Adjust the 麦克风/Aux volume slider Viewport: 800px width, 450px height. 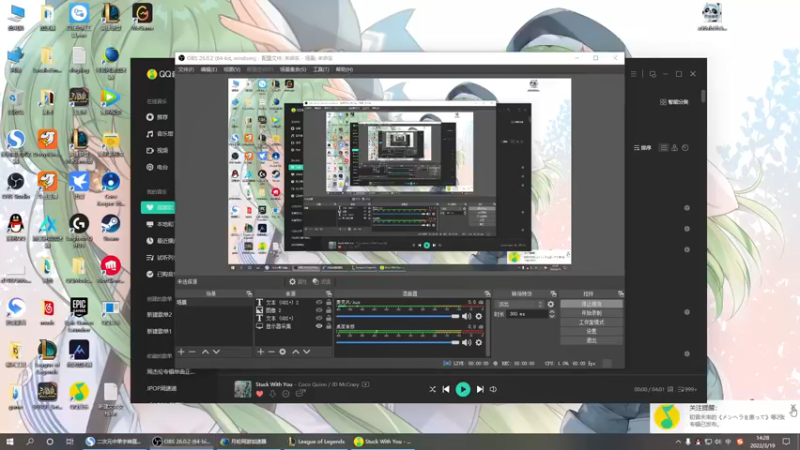(398, 316)
